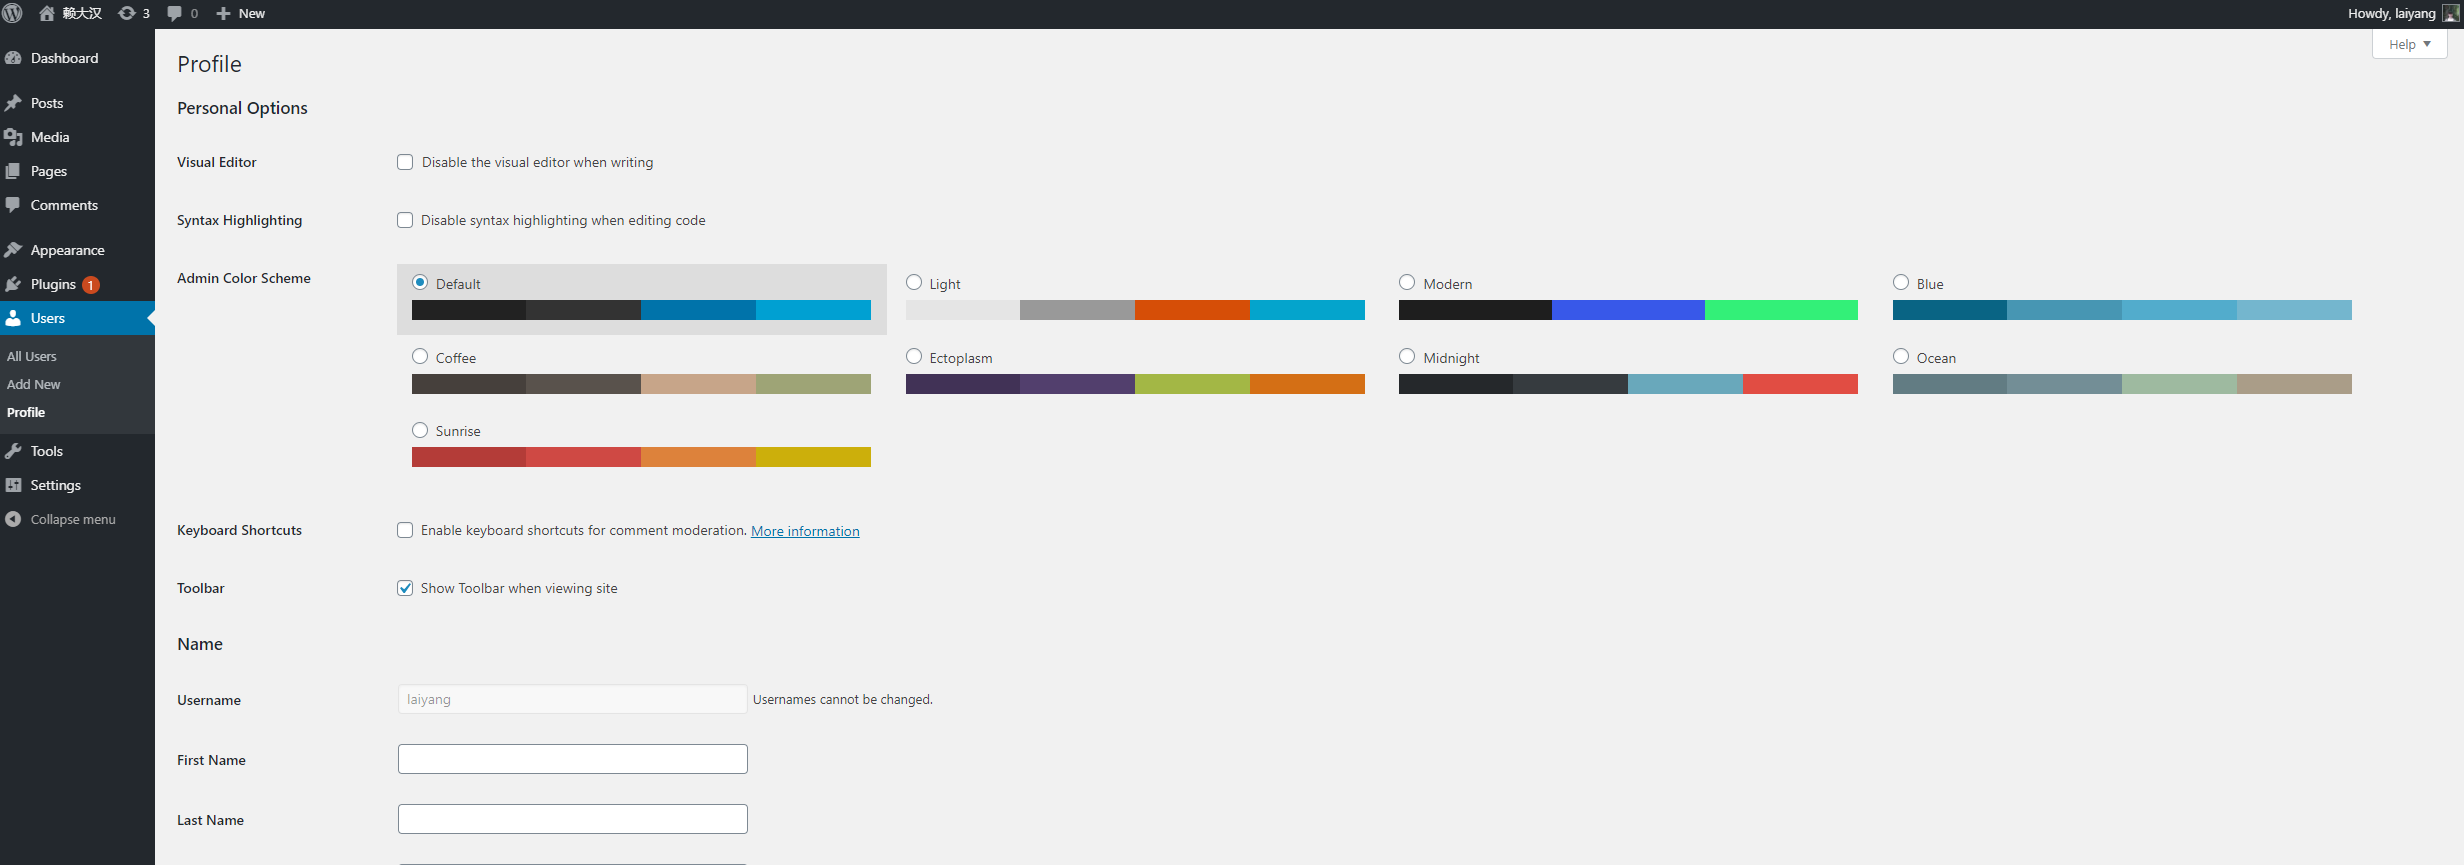Open Profile submenu link

[x=26, y=412]
